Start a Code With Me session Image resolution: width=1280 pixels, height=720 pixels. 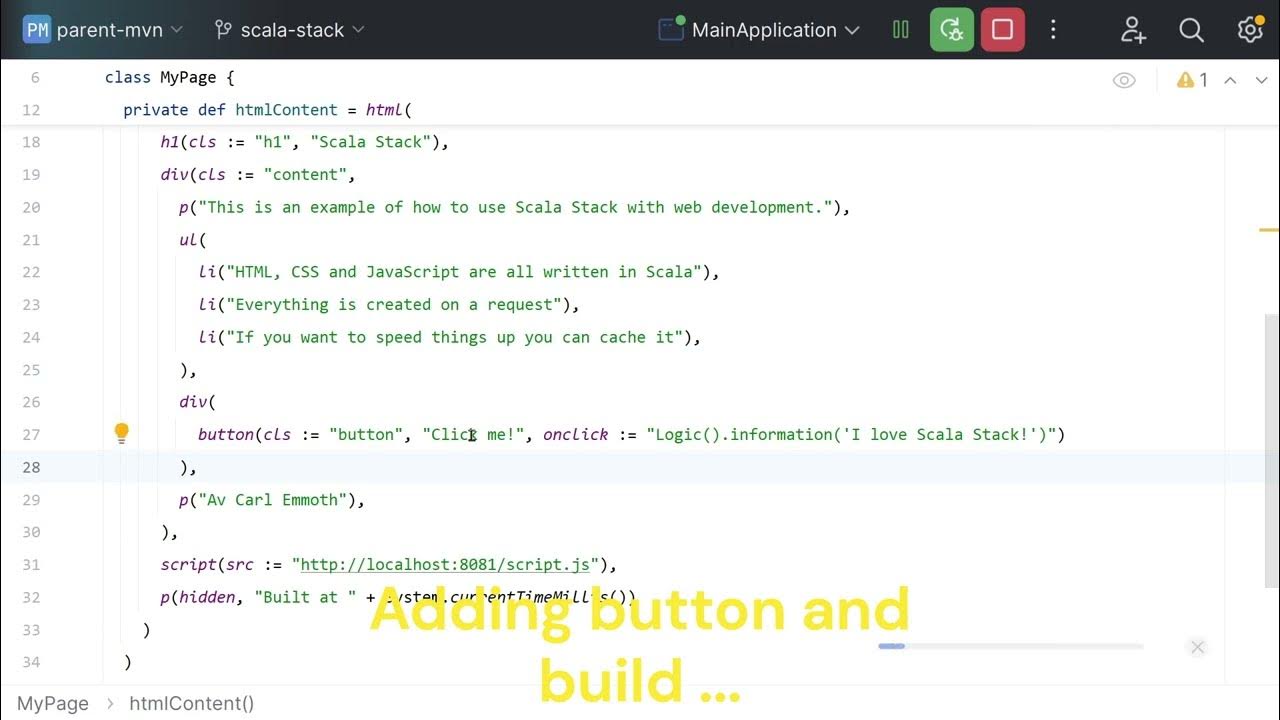coord(1133,31)
